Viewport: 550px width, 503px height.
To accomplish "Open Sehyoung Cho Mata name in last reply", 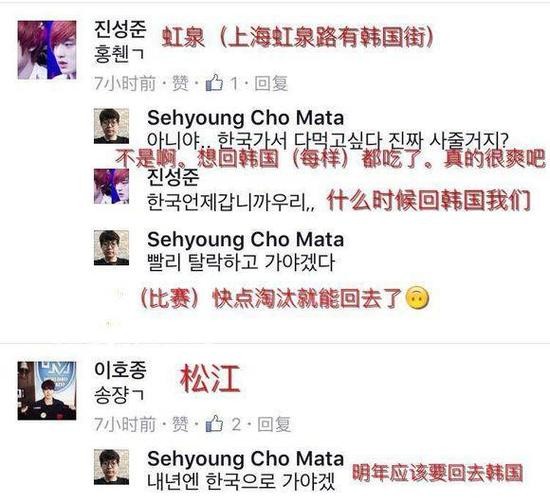I will tap(246, 459).
